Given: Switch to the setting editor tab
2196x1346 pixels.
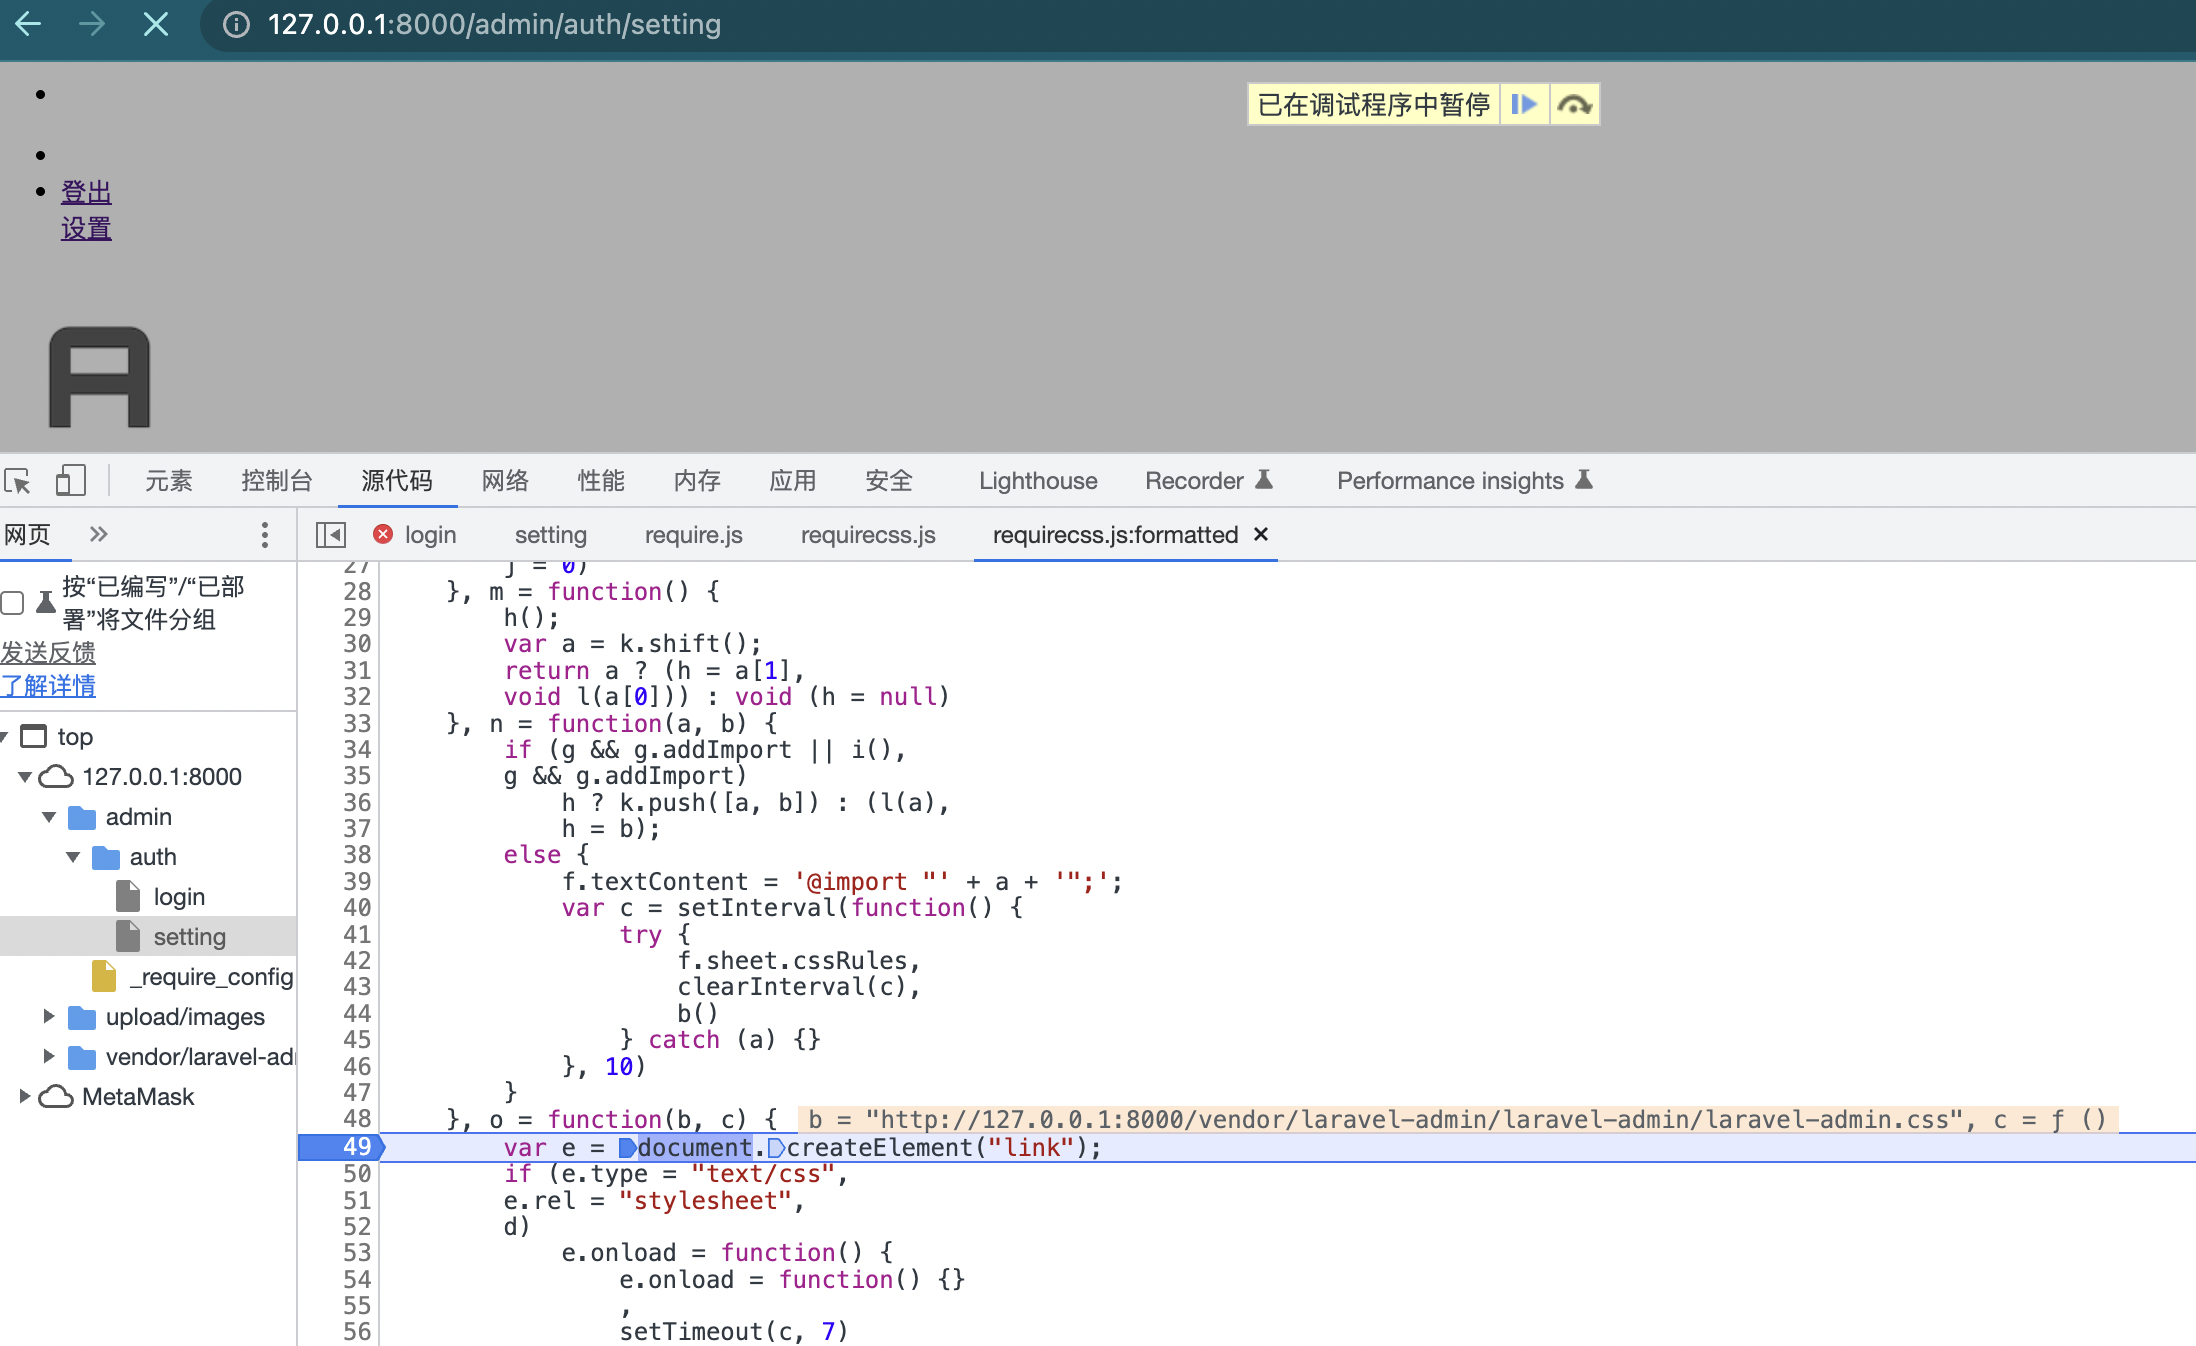Looking at the screenshot, I should [550, 535].
